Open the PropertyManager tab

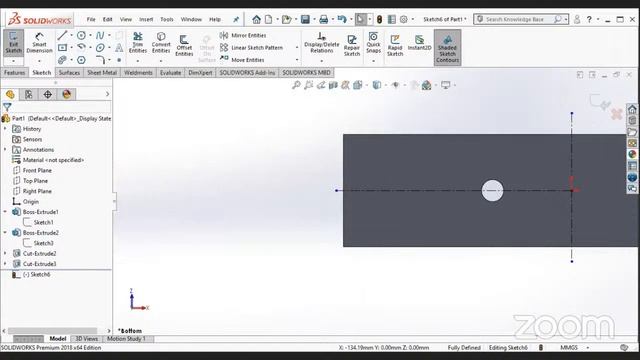click(x=29, y=94)
